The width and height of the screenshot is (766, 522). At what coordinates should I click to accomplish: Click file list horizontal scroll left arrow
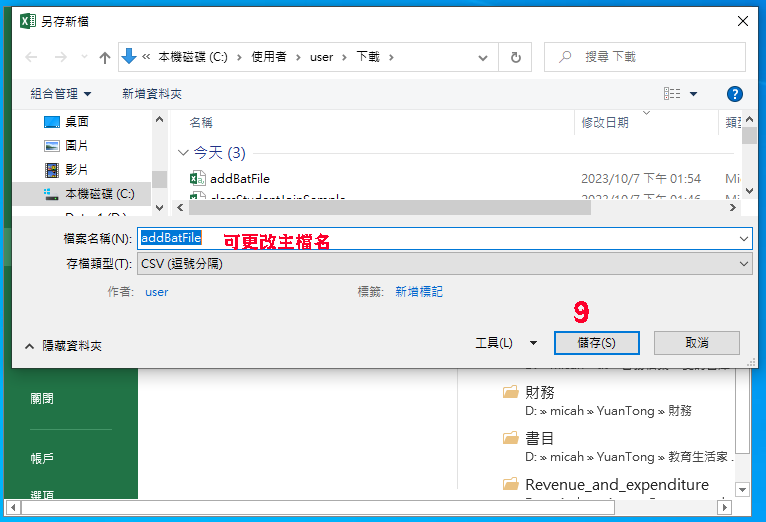click(x=180, y=208)
